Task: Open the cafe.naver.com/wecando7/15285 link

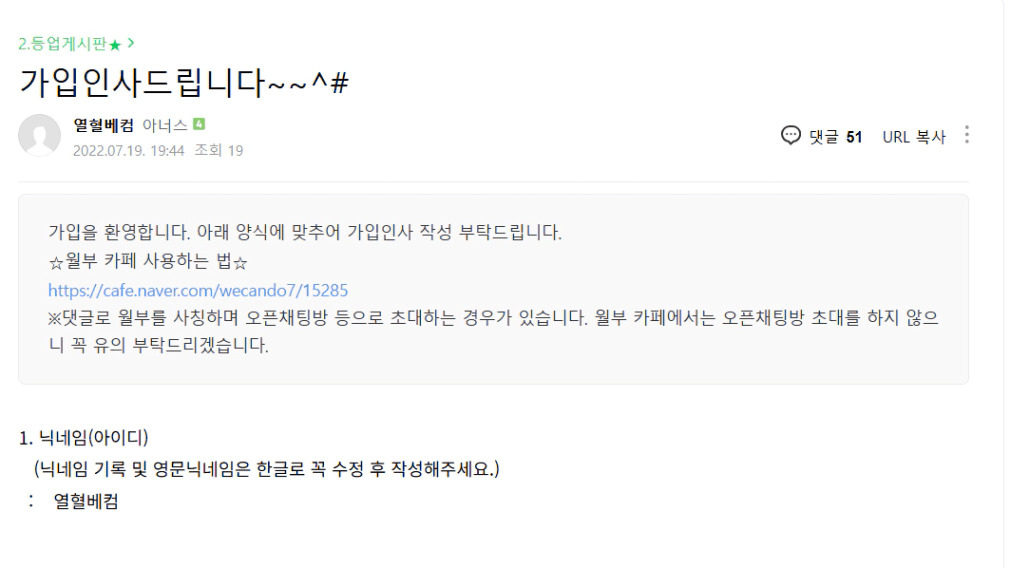Action: 198,290
